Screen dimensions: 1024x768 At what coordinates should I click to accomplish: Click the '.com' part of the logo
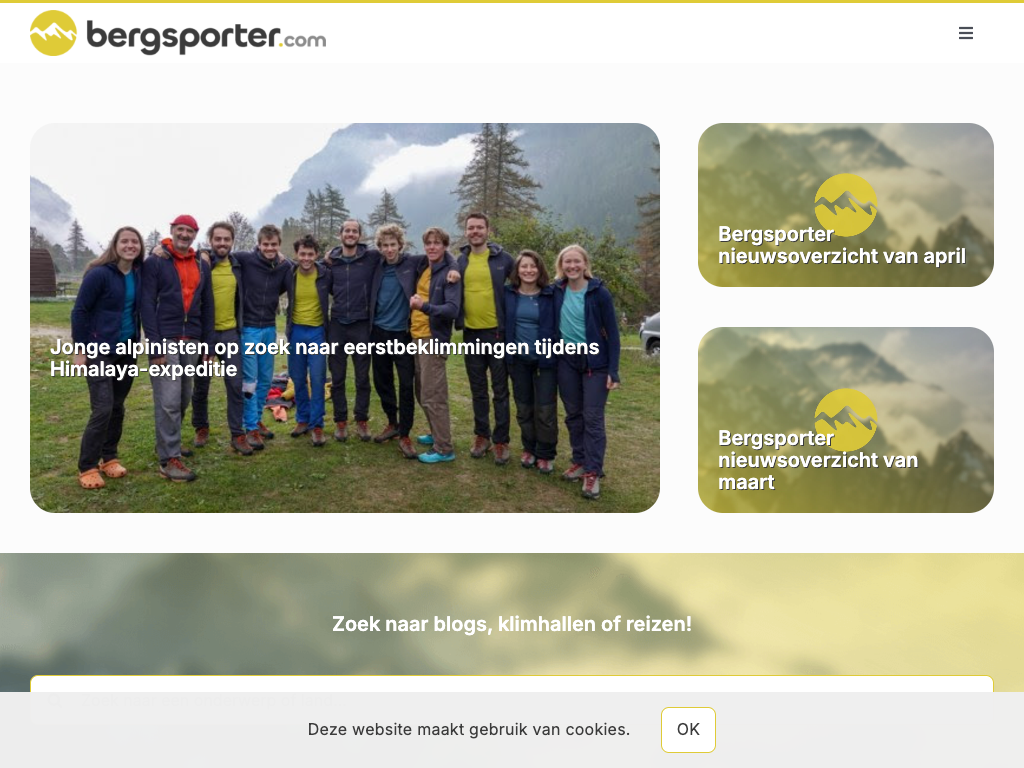click(x=304, y=40)
